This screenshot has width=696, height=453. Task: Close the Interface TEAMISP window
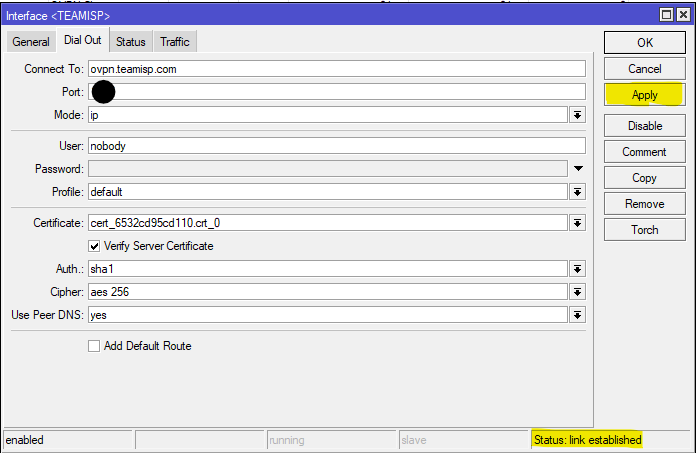(684, 15)
